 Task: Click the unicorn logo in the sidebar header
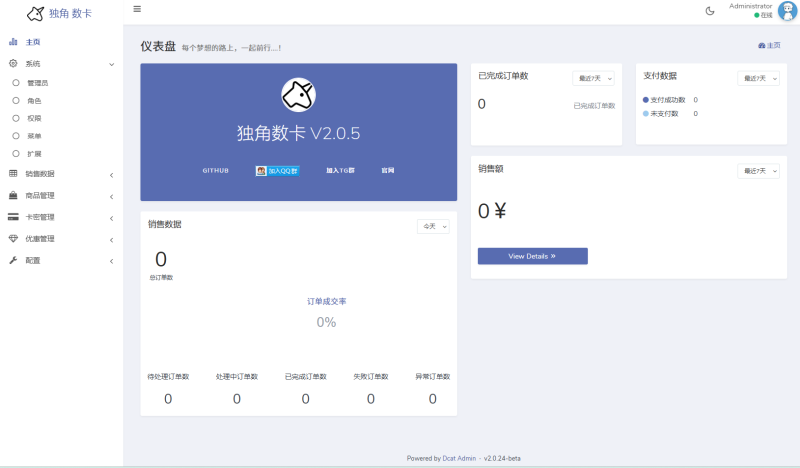(x=35, y=14)
